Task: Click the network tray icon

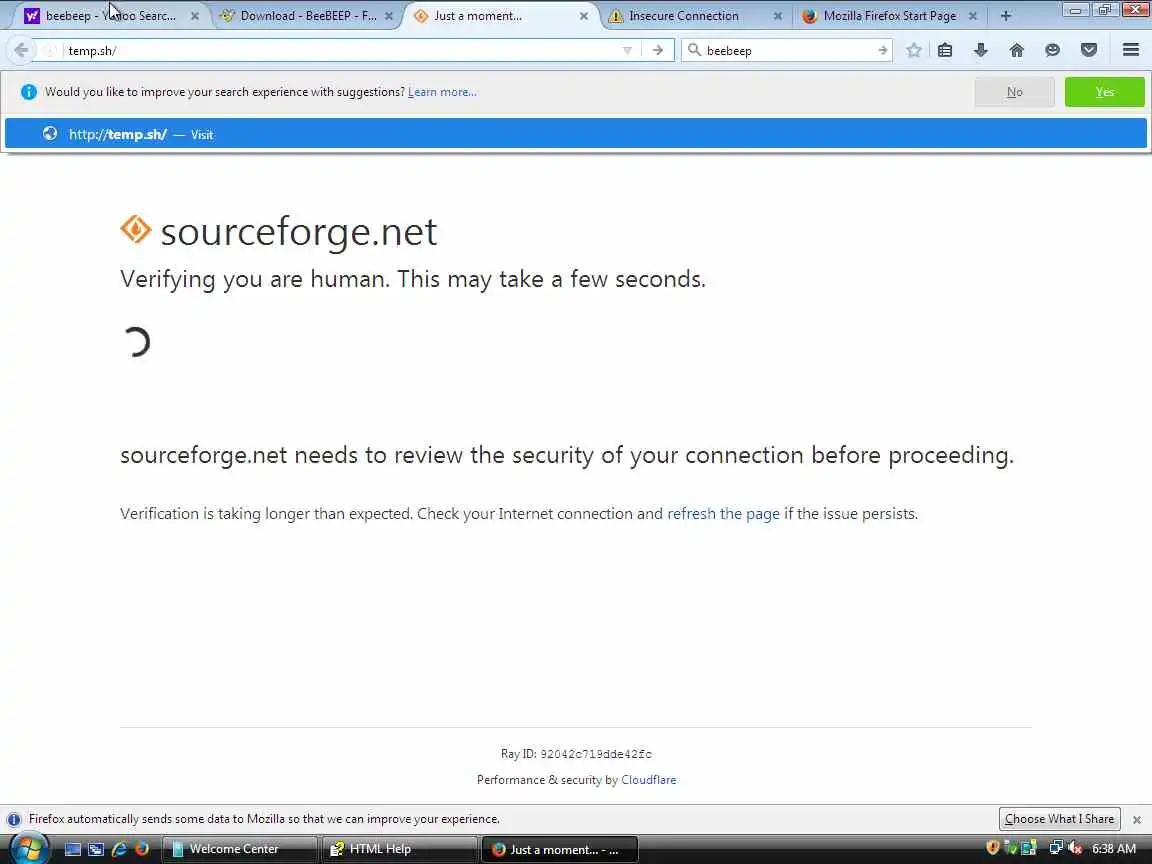Action: (x=1056, y=849)
